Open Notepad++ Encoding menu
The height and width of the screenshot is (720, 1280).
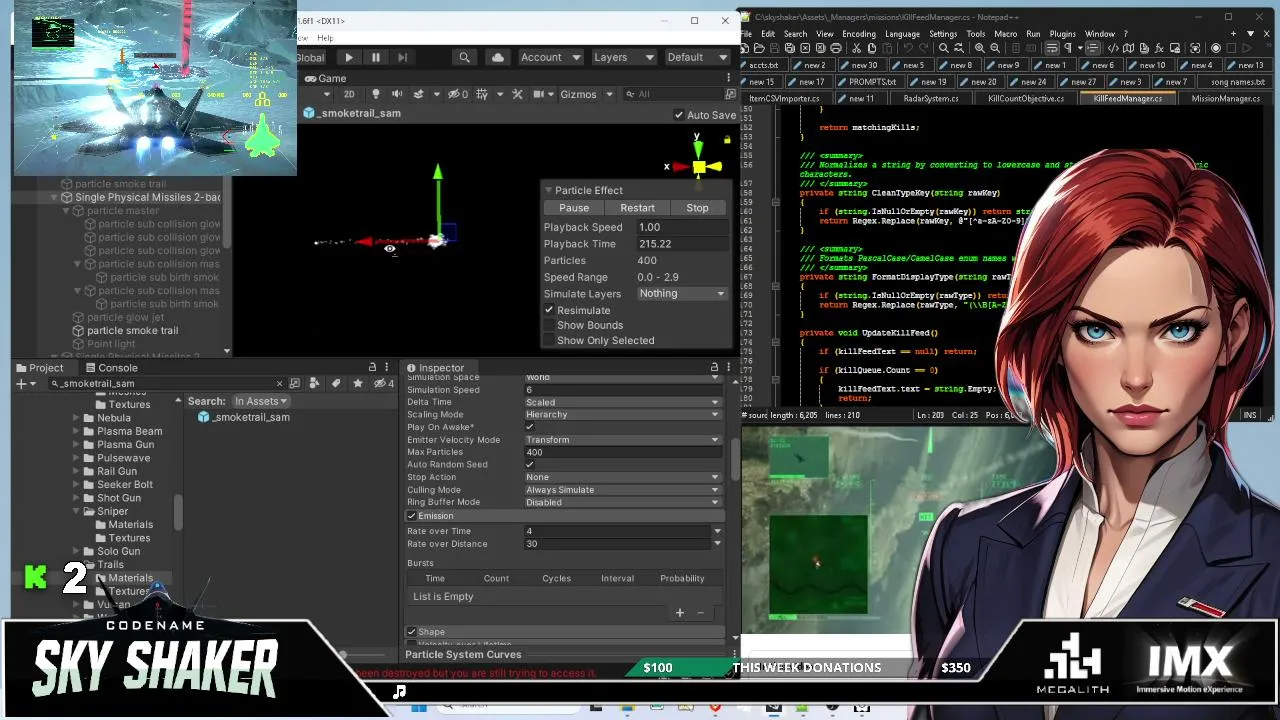click(x=858, y=34)
